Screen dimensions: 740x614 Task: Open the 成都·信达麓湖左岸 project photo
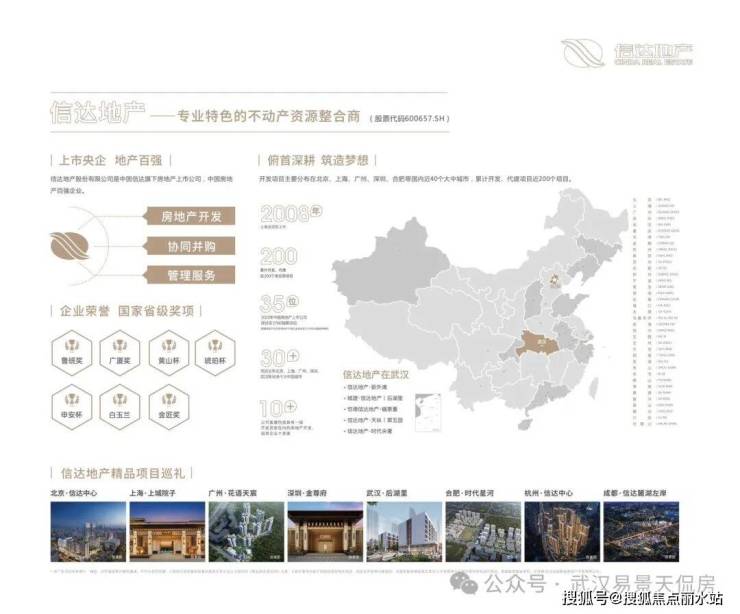click(x=641, y=531)
